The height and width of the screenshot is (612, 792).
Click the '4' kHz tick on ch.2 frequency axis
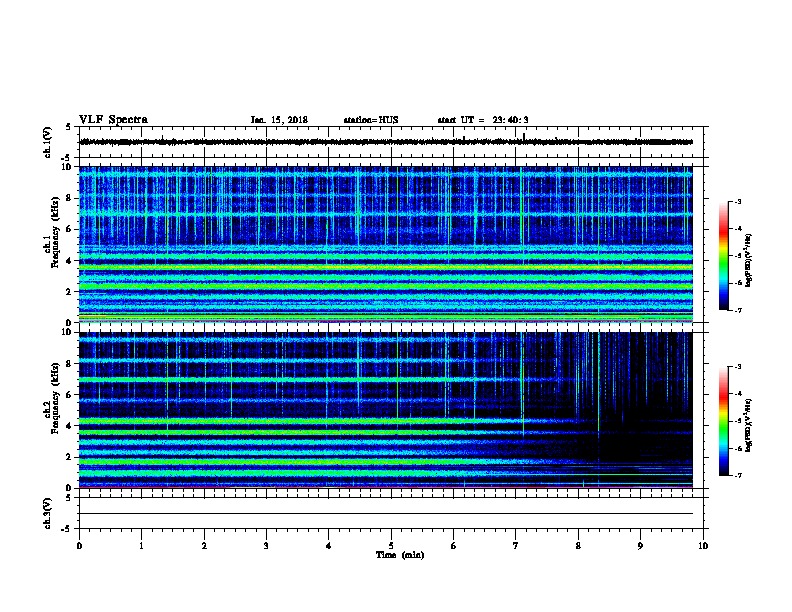[x=69, y=426]
